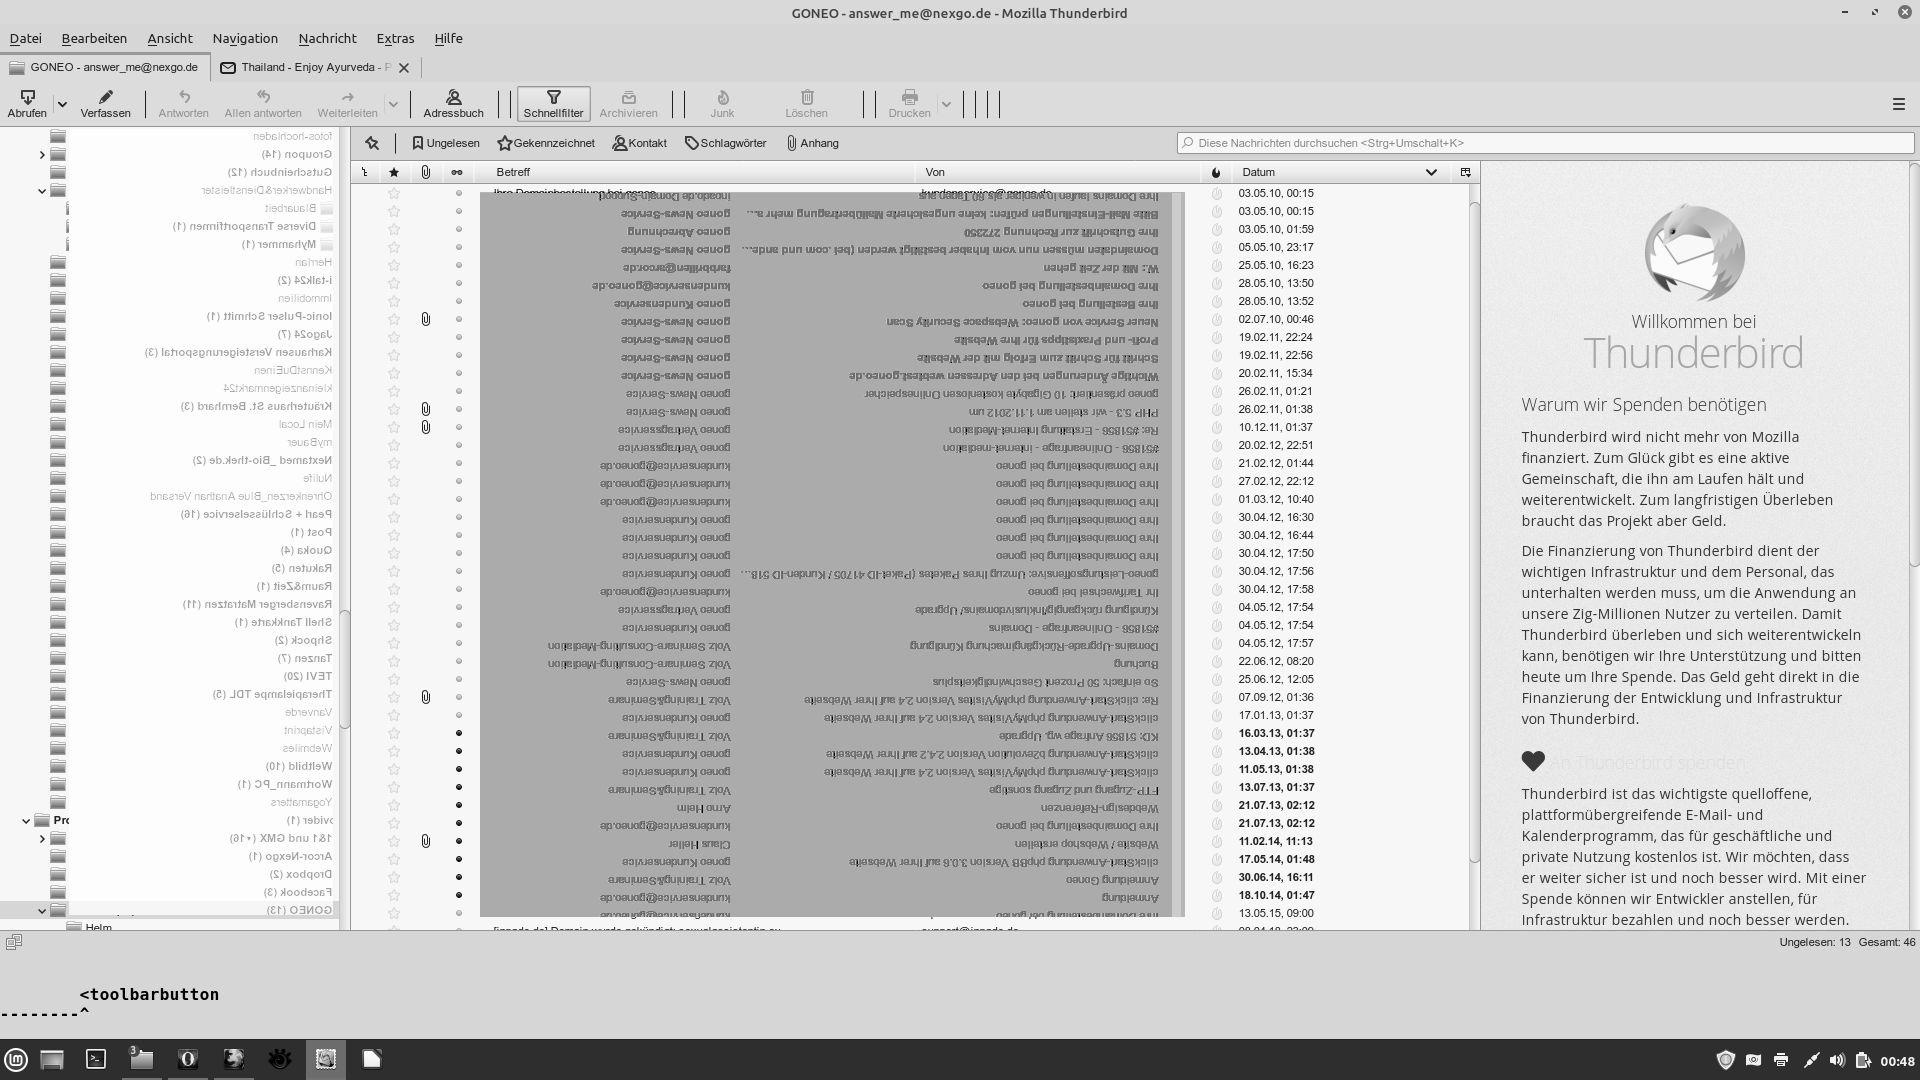Select columns to display icon
1920x1080 pixels.
[x=1466, y=172]
